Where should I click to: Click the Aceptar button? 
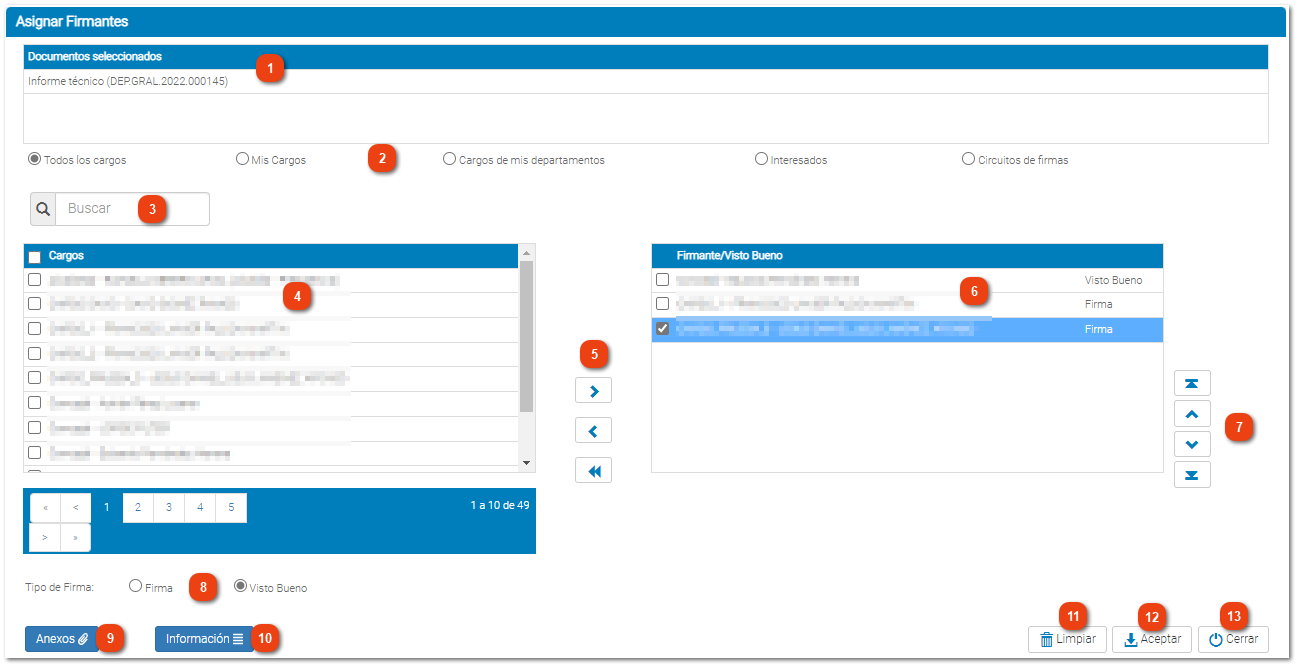1152,639
